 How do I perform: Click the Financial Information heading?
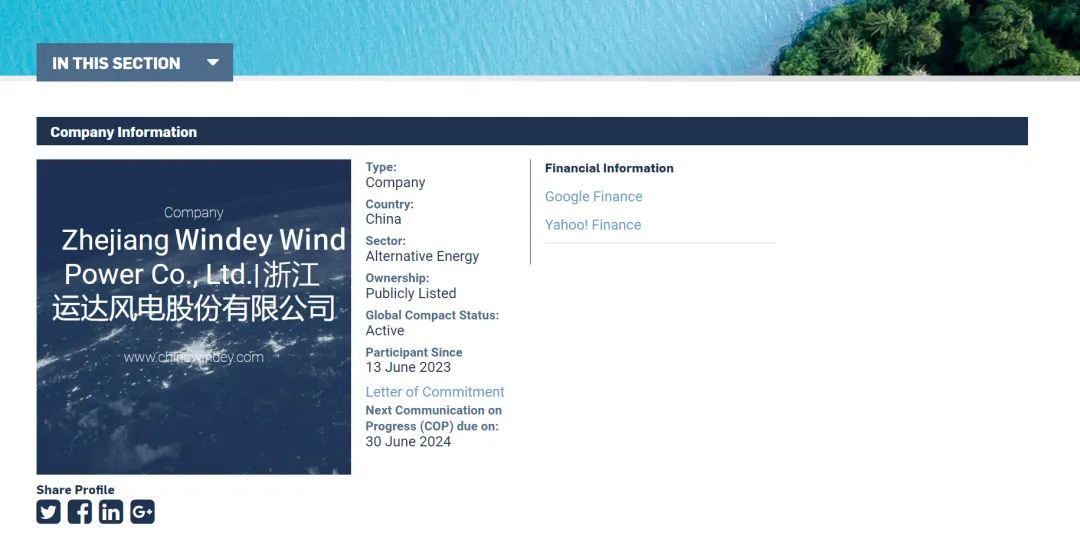[609, 168]
